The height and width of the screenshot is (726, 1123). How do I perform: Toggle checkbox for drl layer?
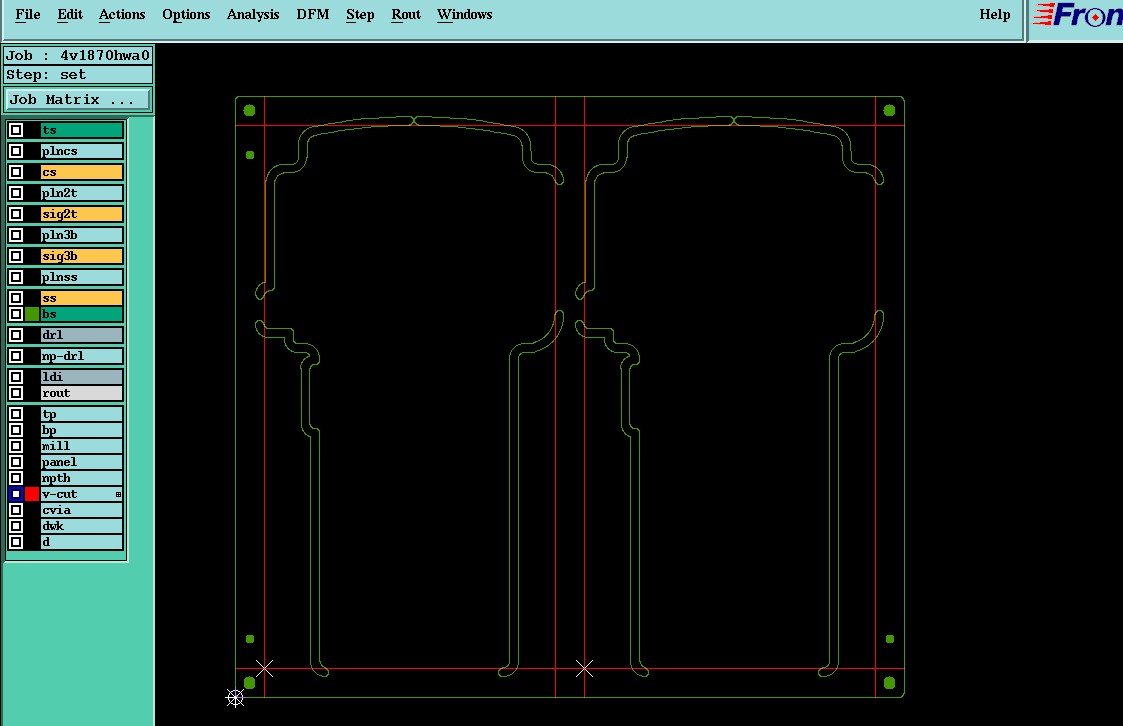tap(16, 335)
